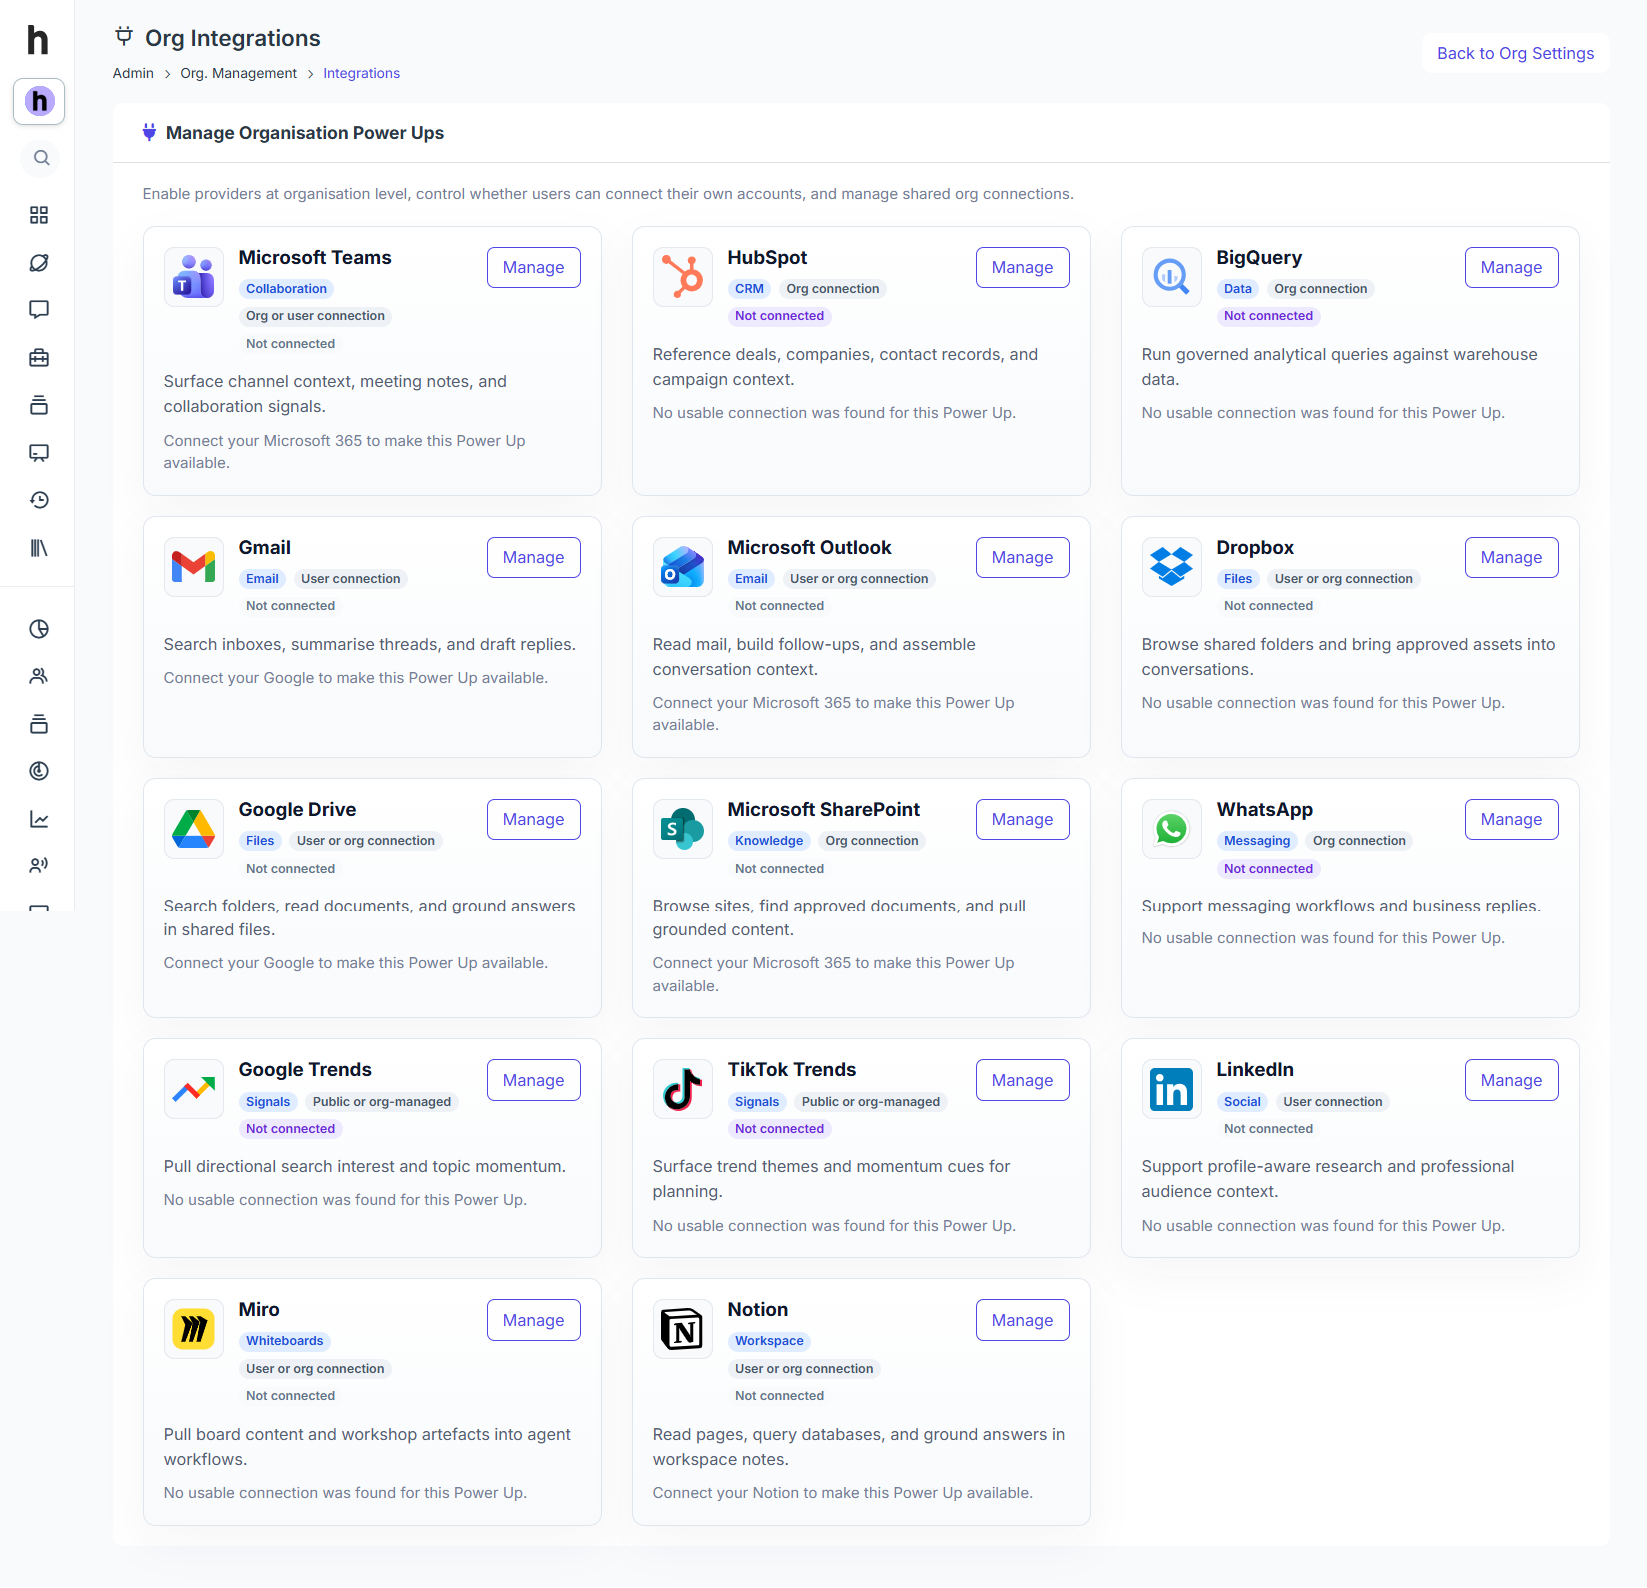The height and width of the screenshot is (1588, 1647).
Task: Click the Messaging tag on WhatsApp
Action: pyautogui.click(x=1257, y=841)
